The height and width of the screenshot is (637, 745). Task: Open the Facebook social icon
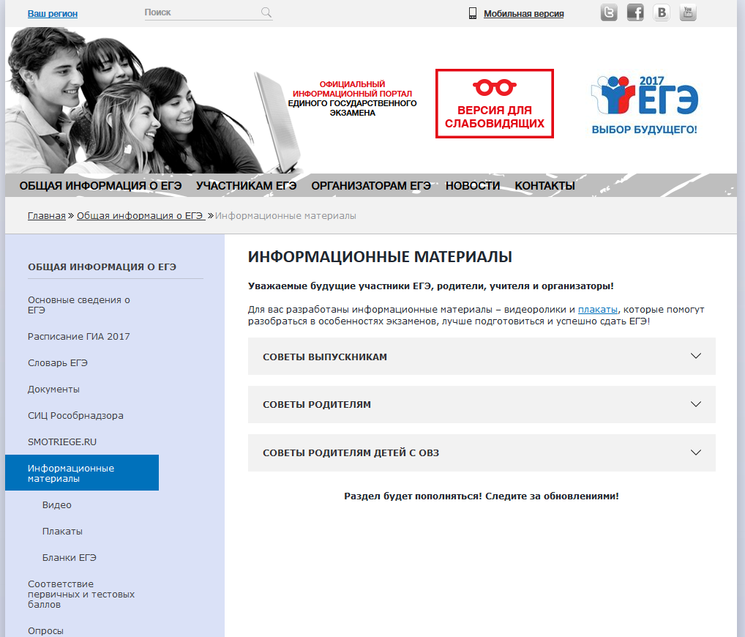[x=635, y=13]
